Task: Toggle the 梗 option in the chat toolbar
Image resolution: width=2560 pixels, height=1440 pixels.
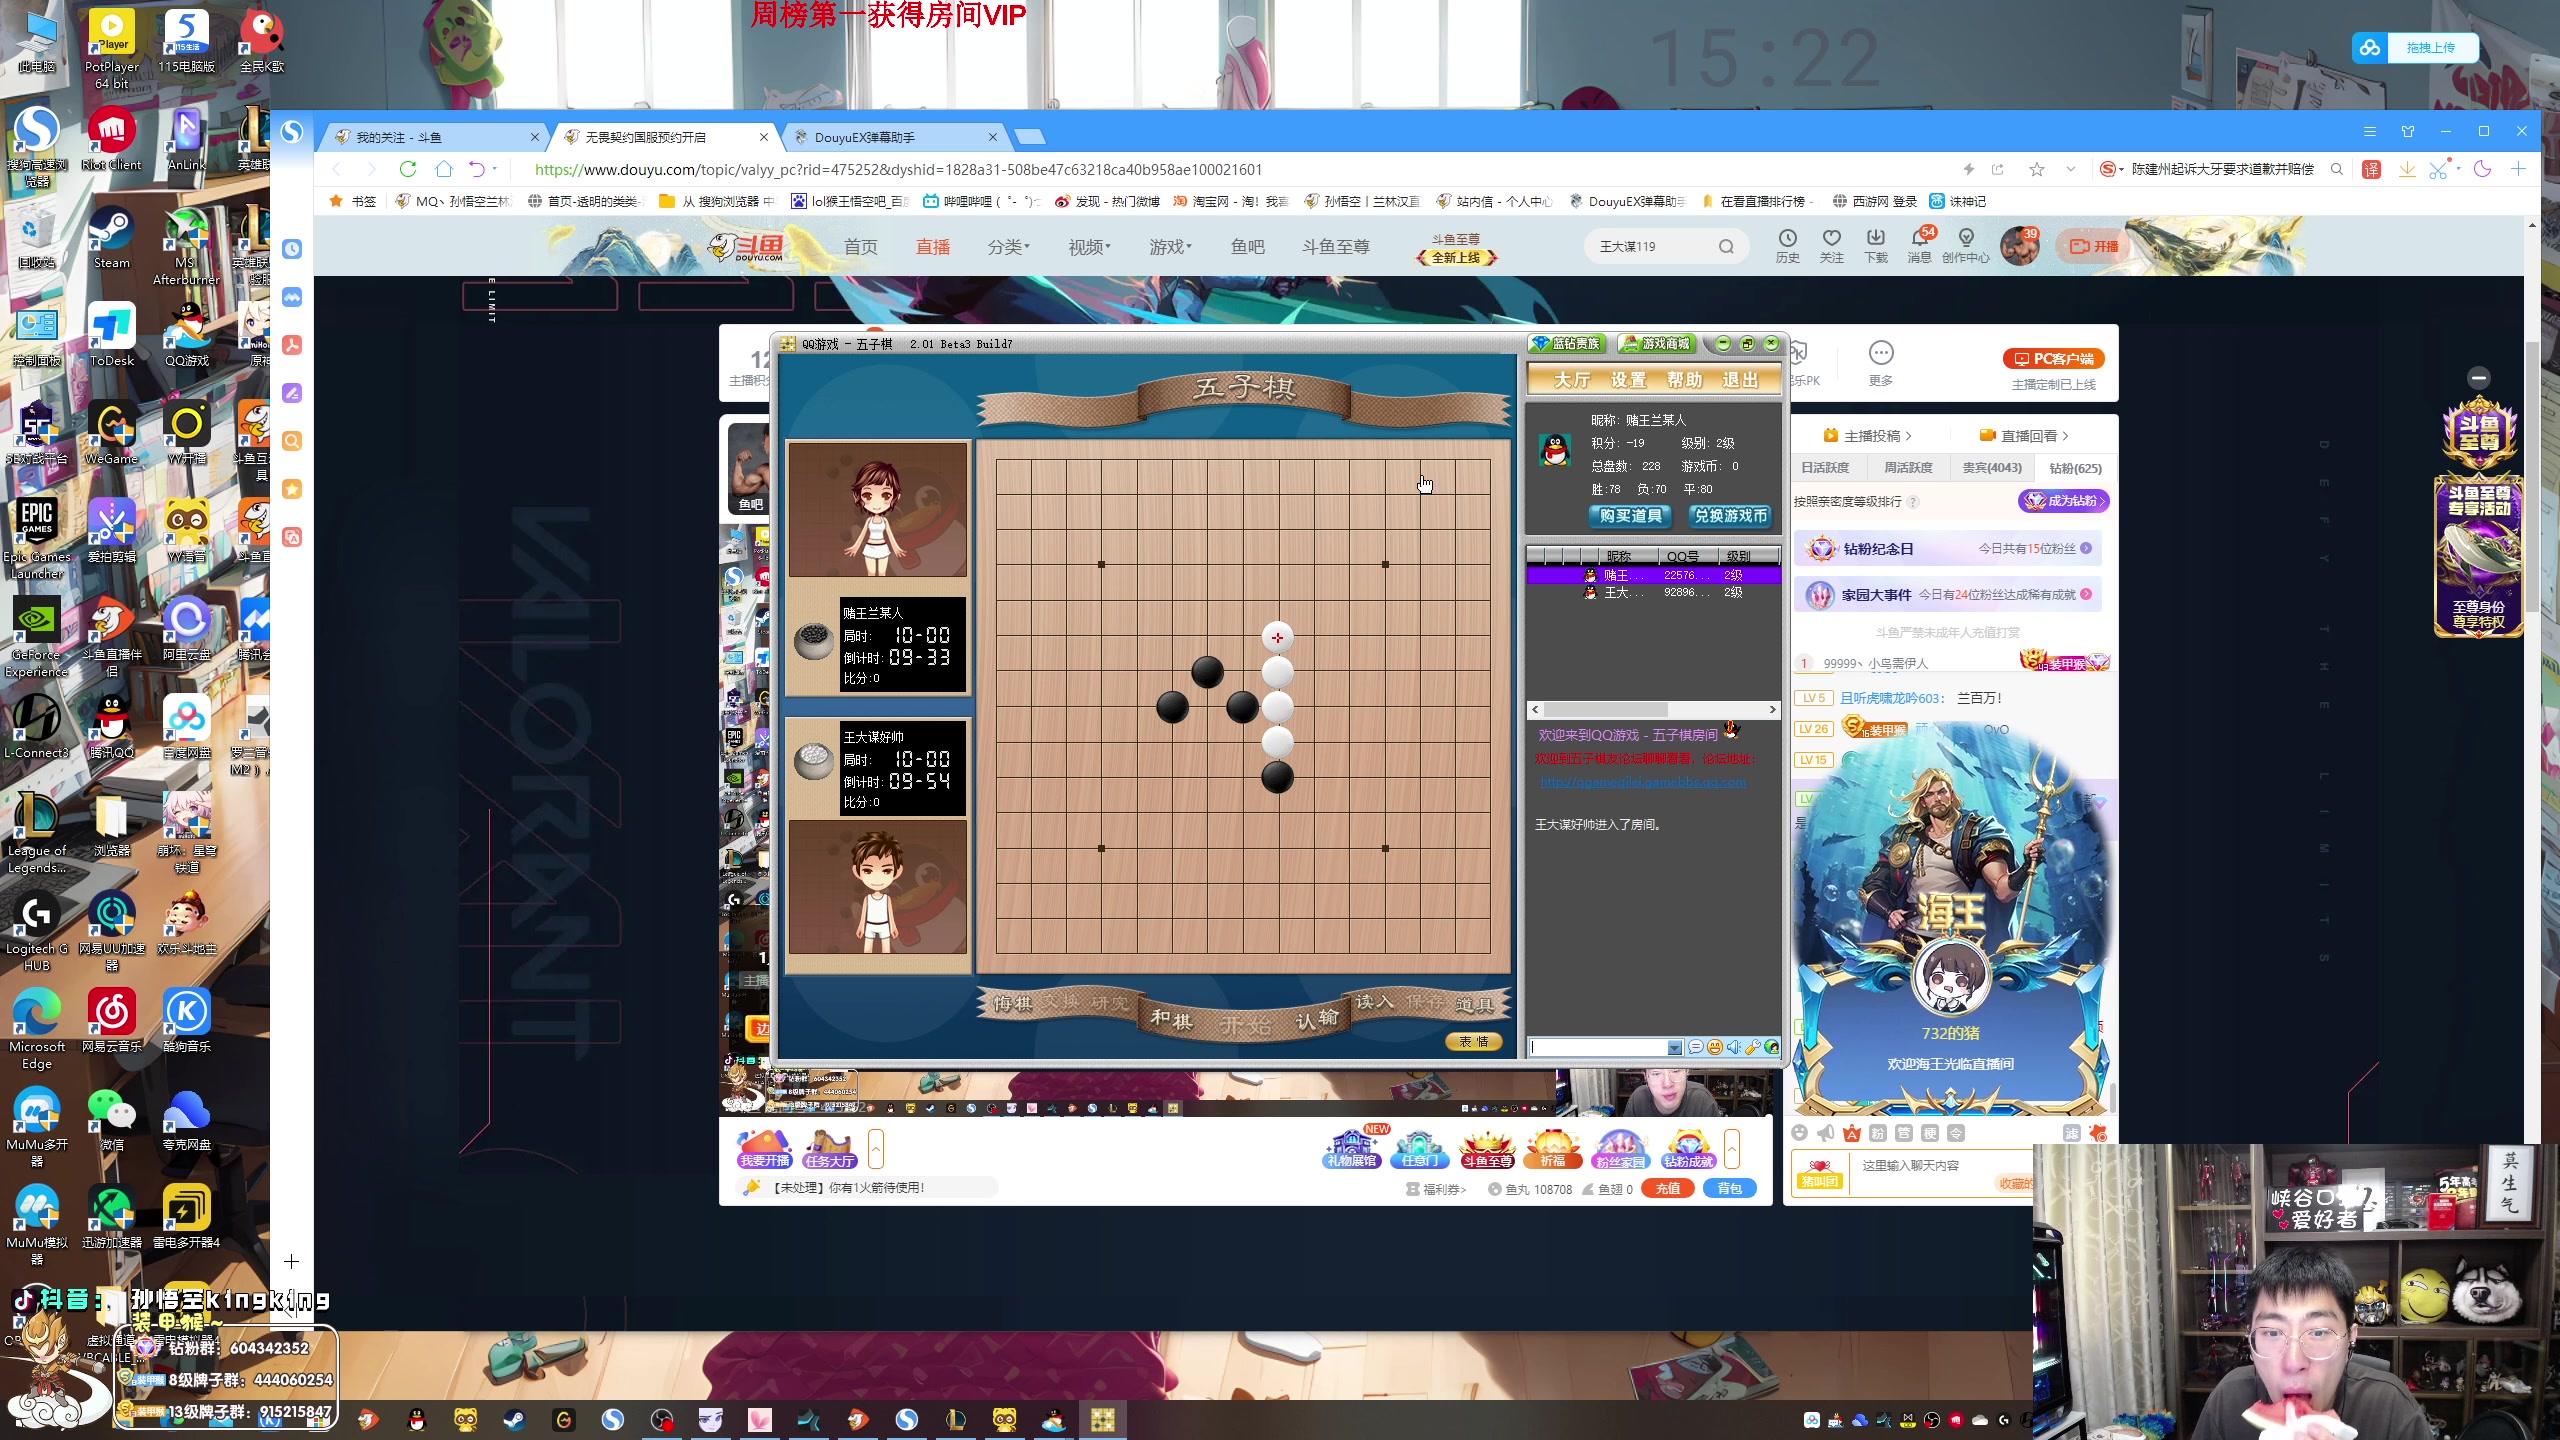Action: tap(1930, 1133)
